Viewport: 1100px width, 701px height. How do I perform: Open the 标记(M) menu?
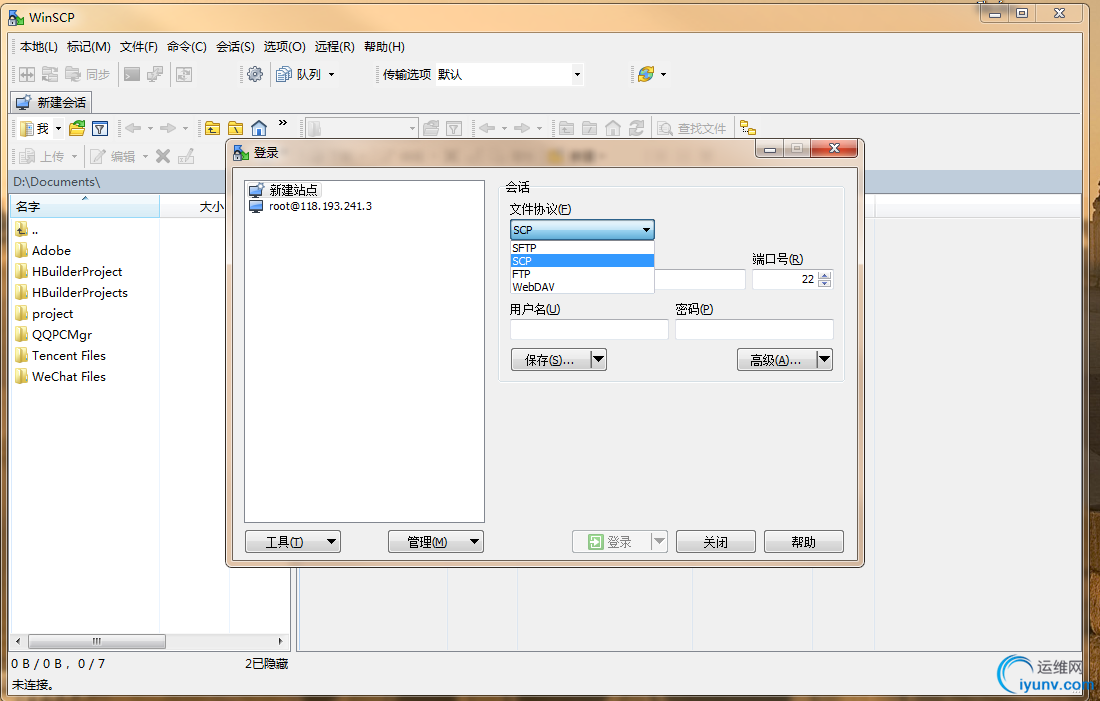[88, 46]
